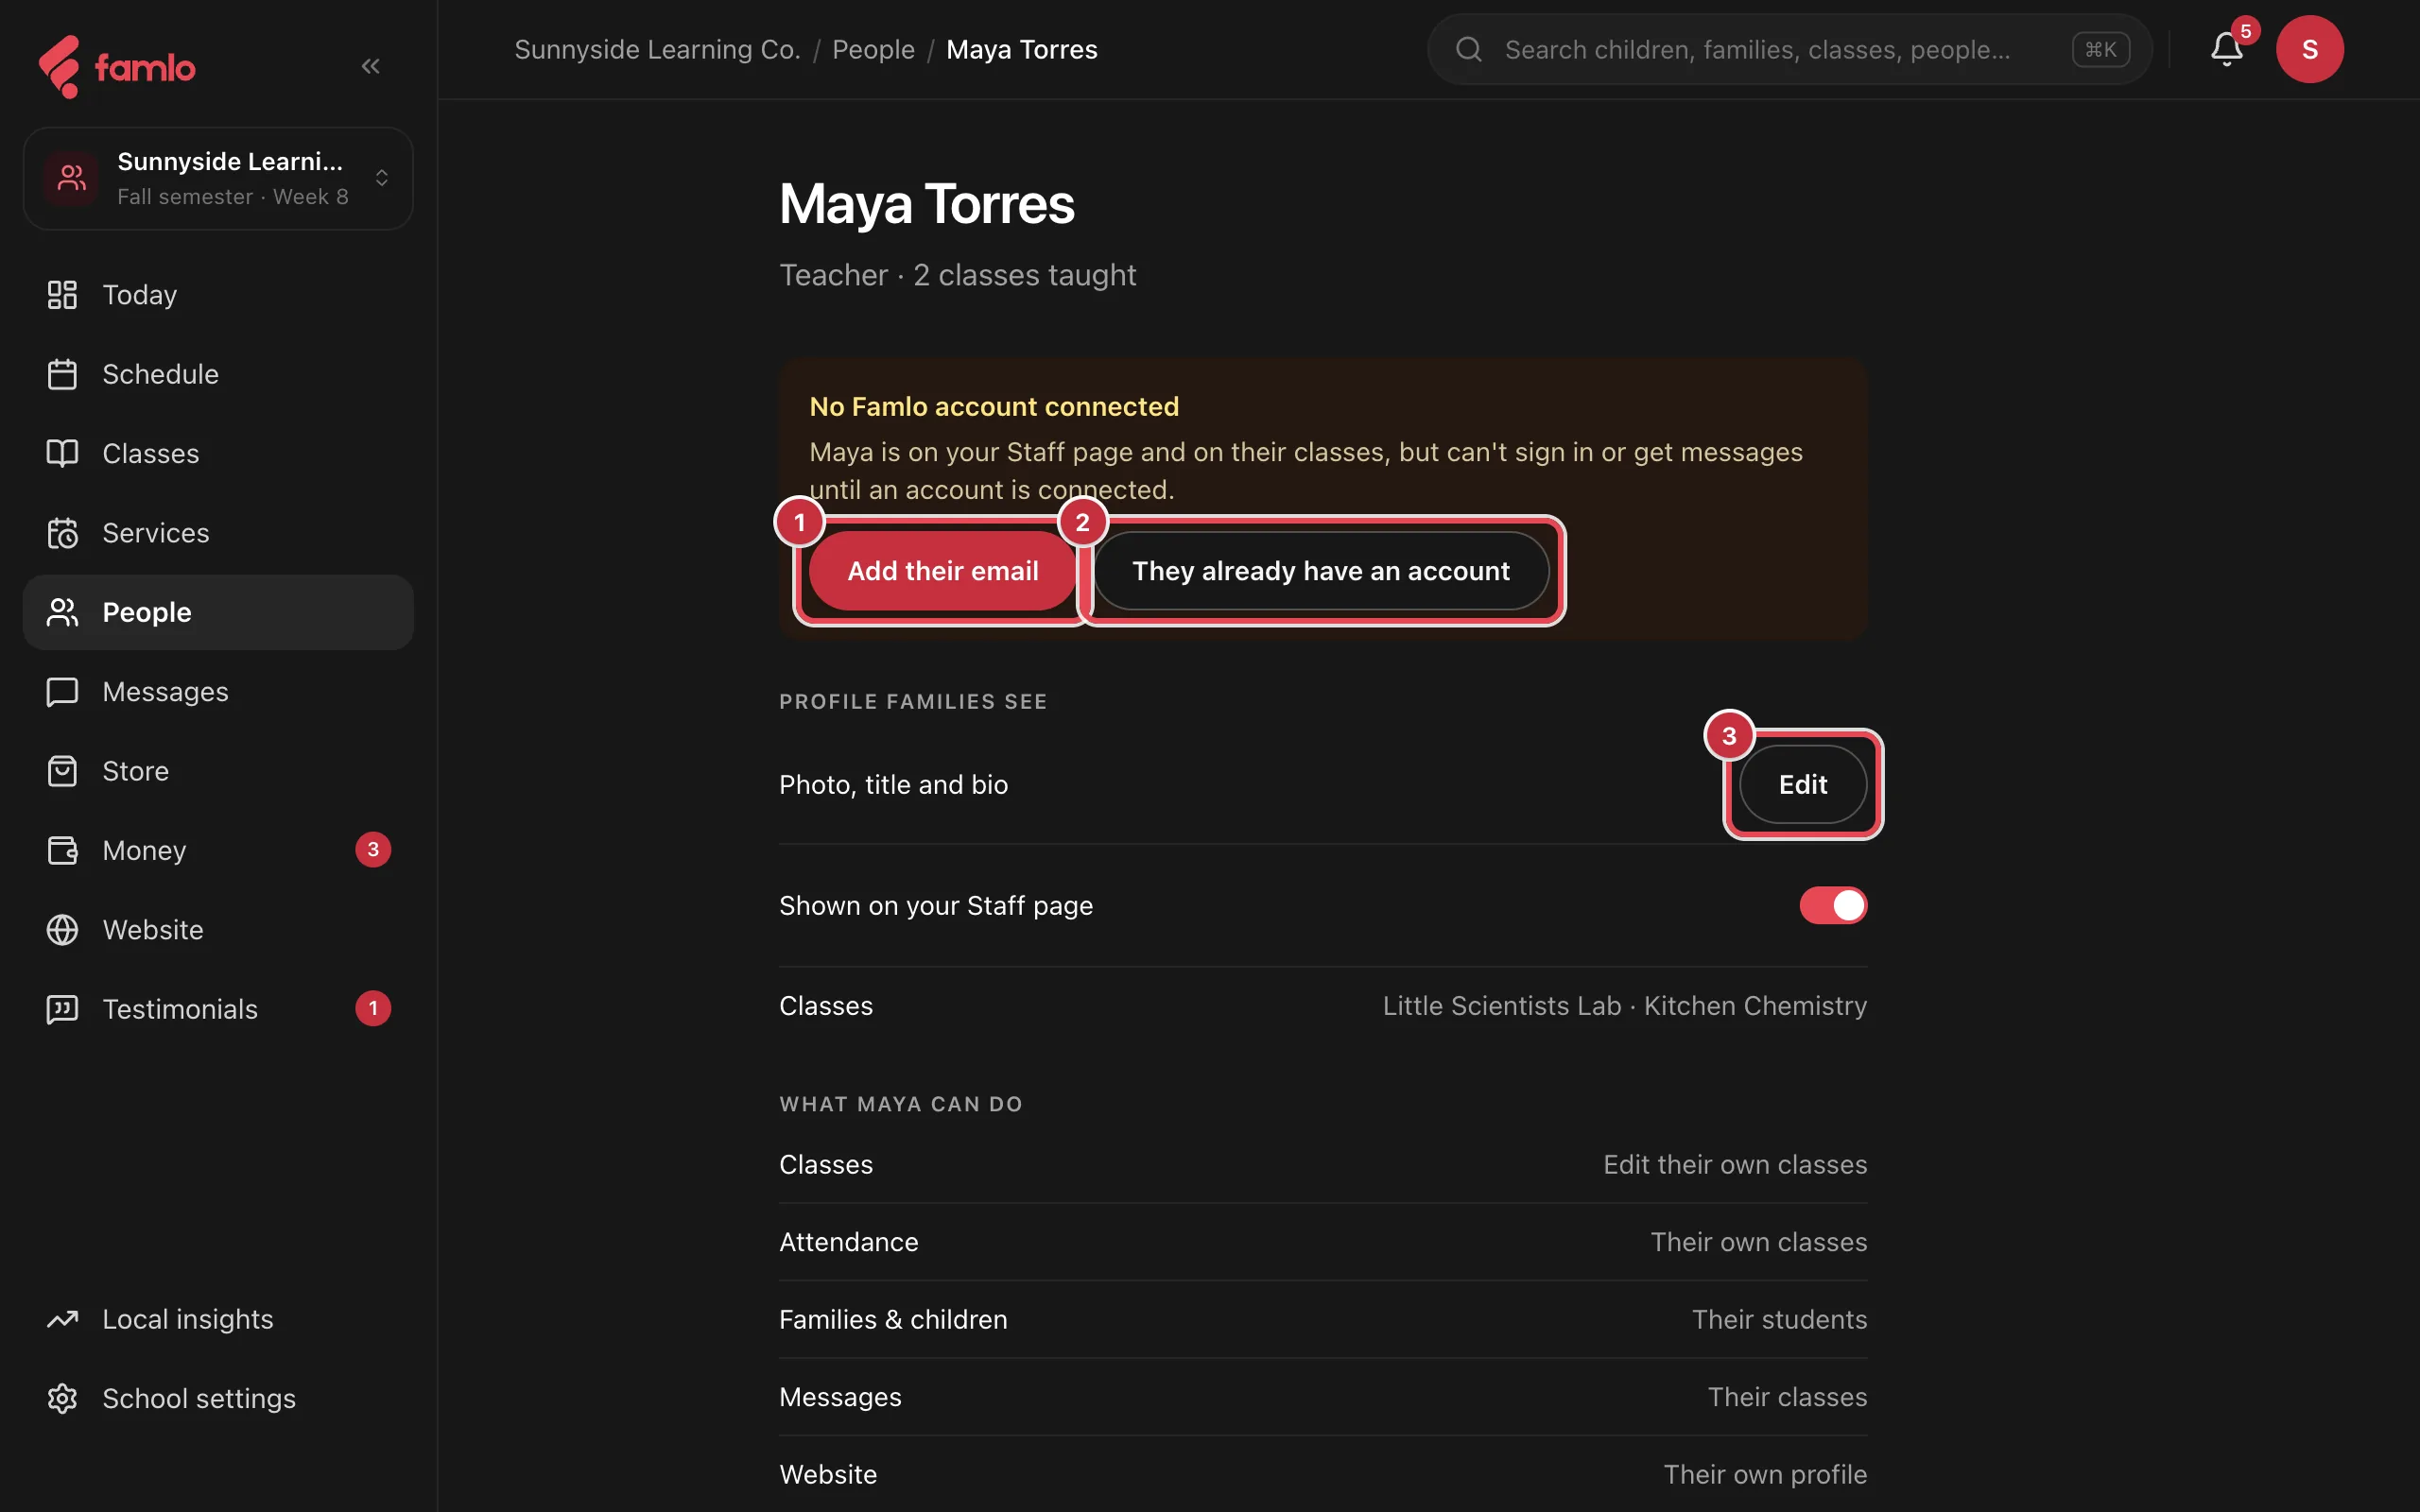Click the Maya Torres page heading

point(926,204)
